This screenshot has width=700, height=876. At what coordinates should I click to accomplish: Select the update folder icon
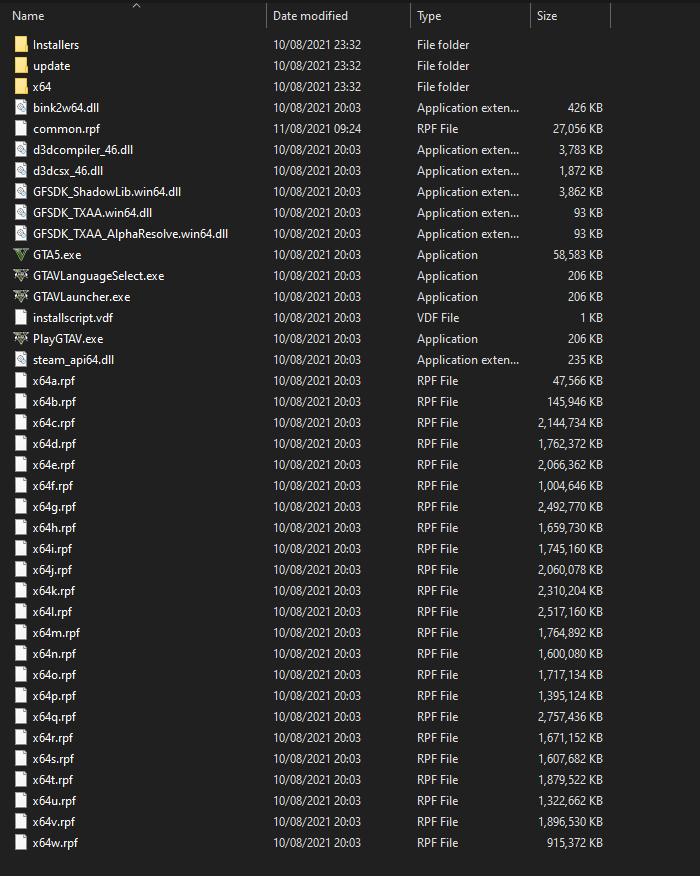click(x=21, y=66)
